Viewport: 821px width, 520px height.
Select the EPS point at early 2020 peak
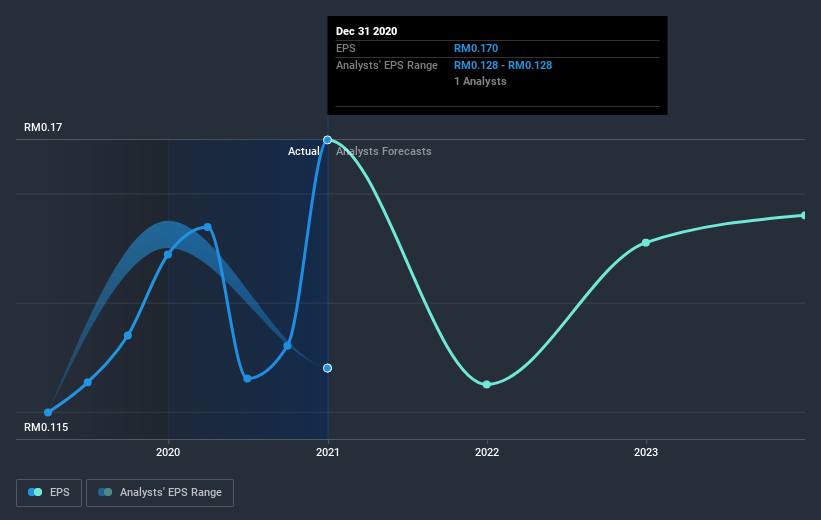(208, 227)
